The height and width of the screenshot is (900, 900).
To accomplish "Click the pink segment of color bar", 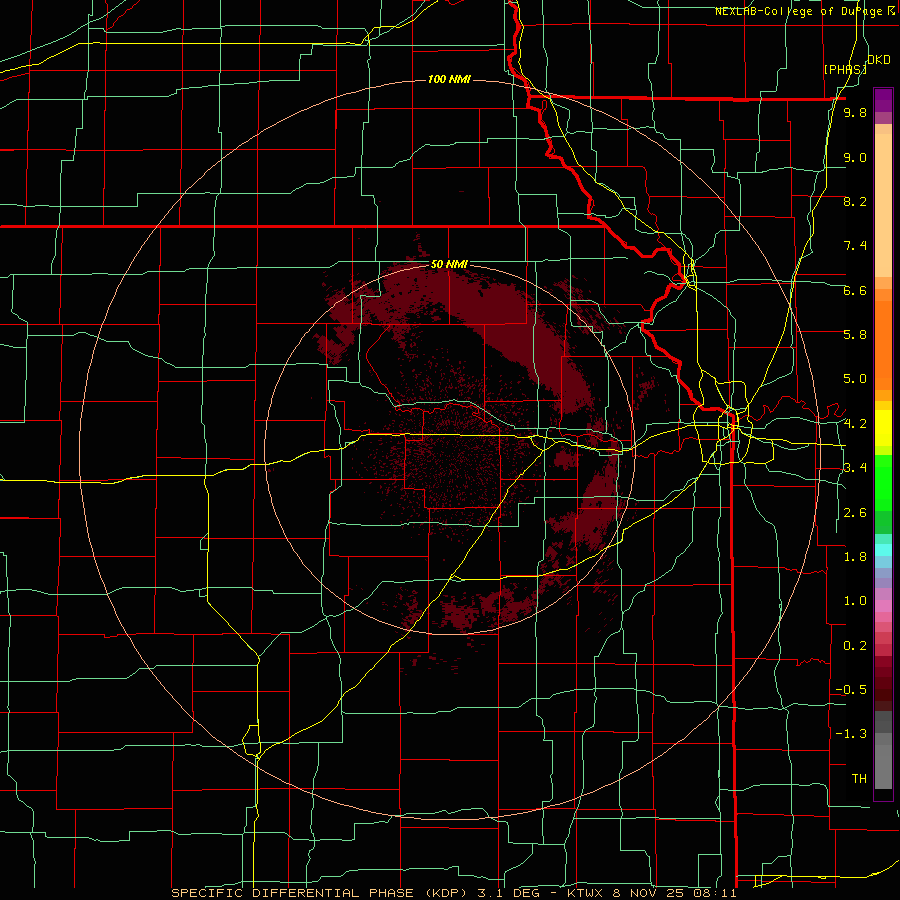I will 883,606.
